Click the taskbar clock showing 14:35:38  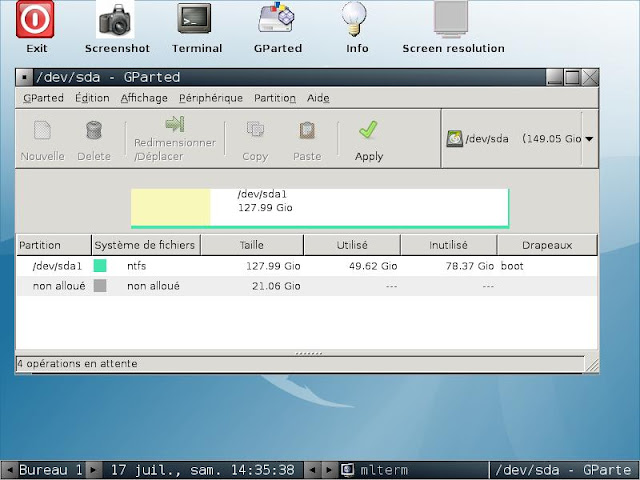202,470
